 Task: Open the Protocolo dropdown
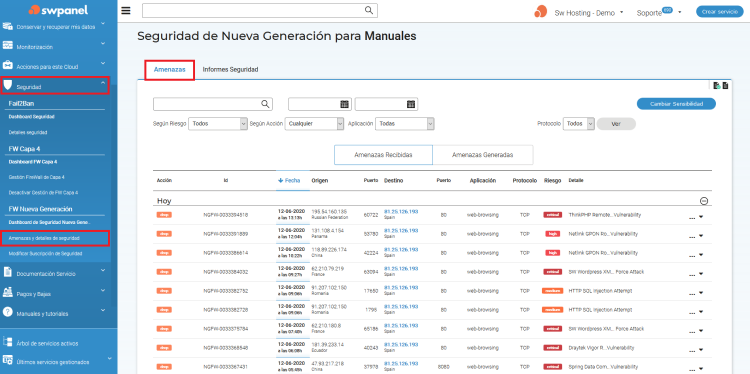click(579, 123)
